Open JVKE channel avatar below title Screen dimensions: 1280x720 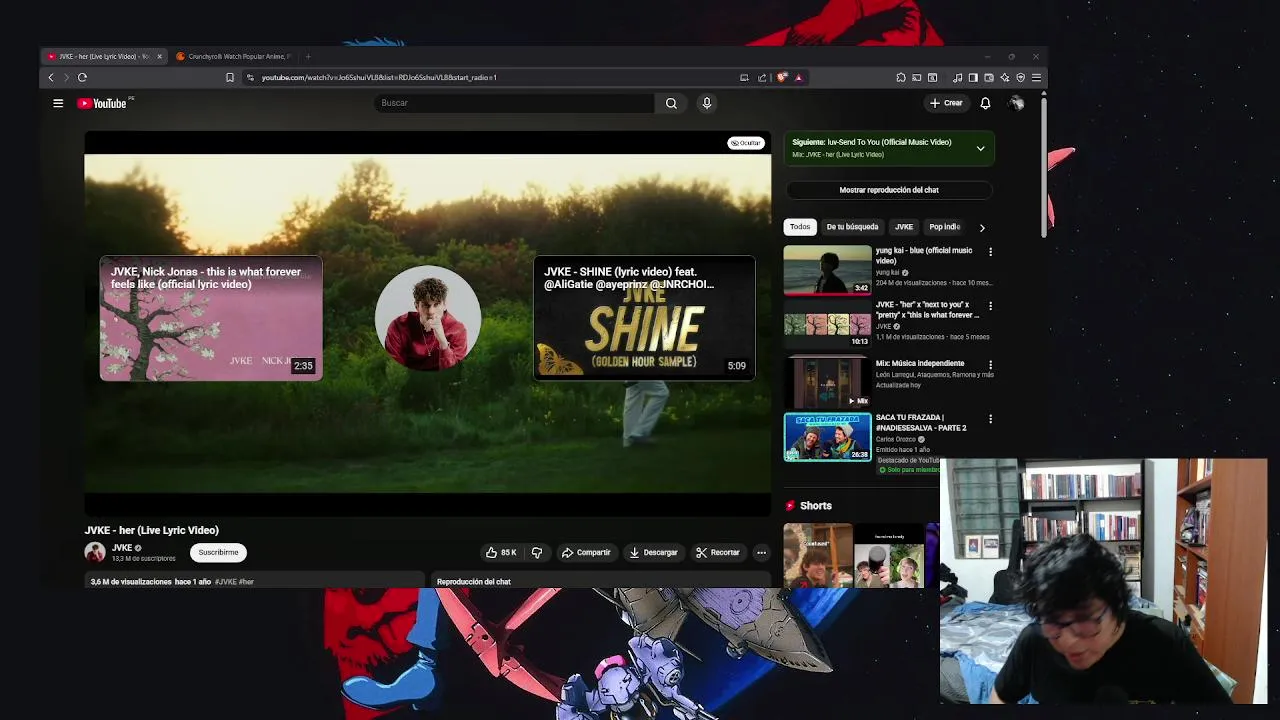tap(95, 552)
